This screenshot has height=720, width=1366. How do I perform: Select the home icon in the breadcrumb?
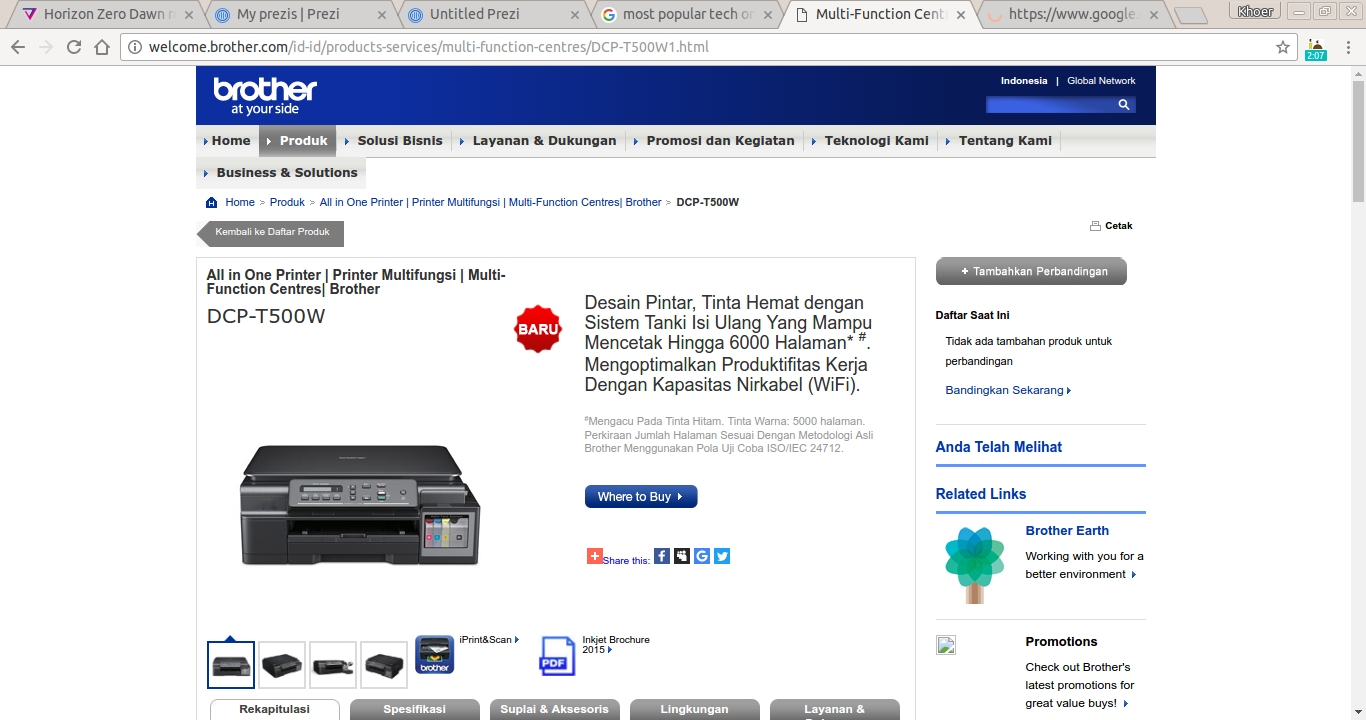click(x=212, y=202)
